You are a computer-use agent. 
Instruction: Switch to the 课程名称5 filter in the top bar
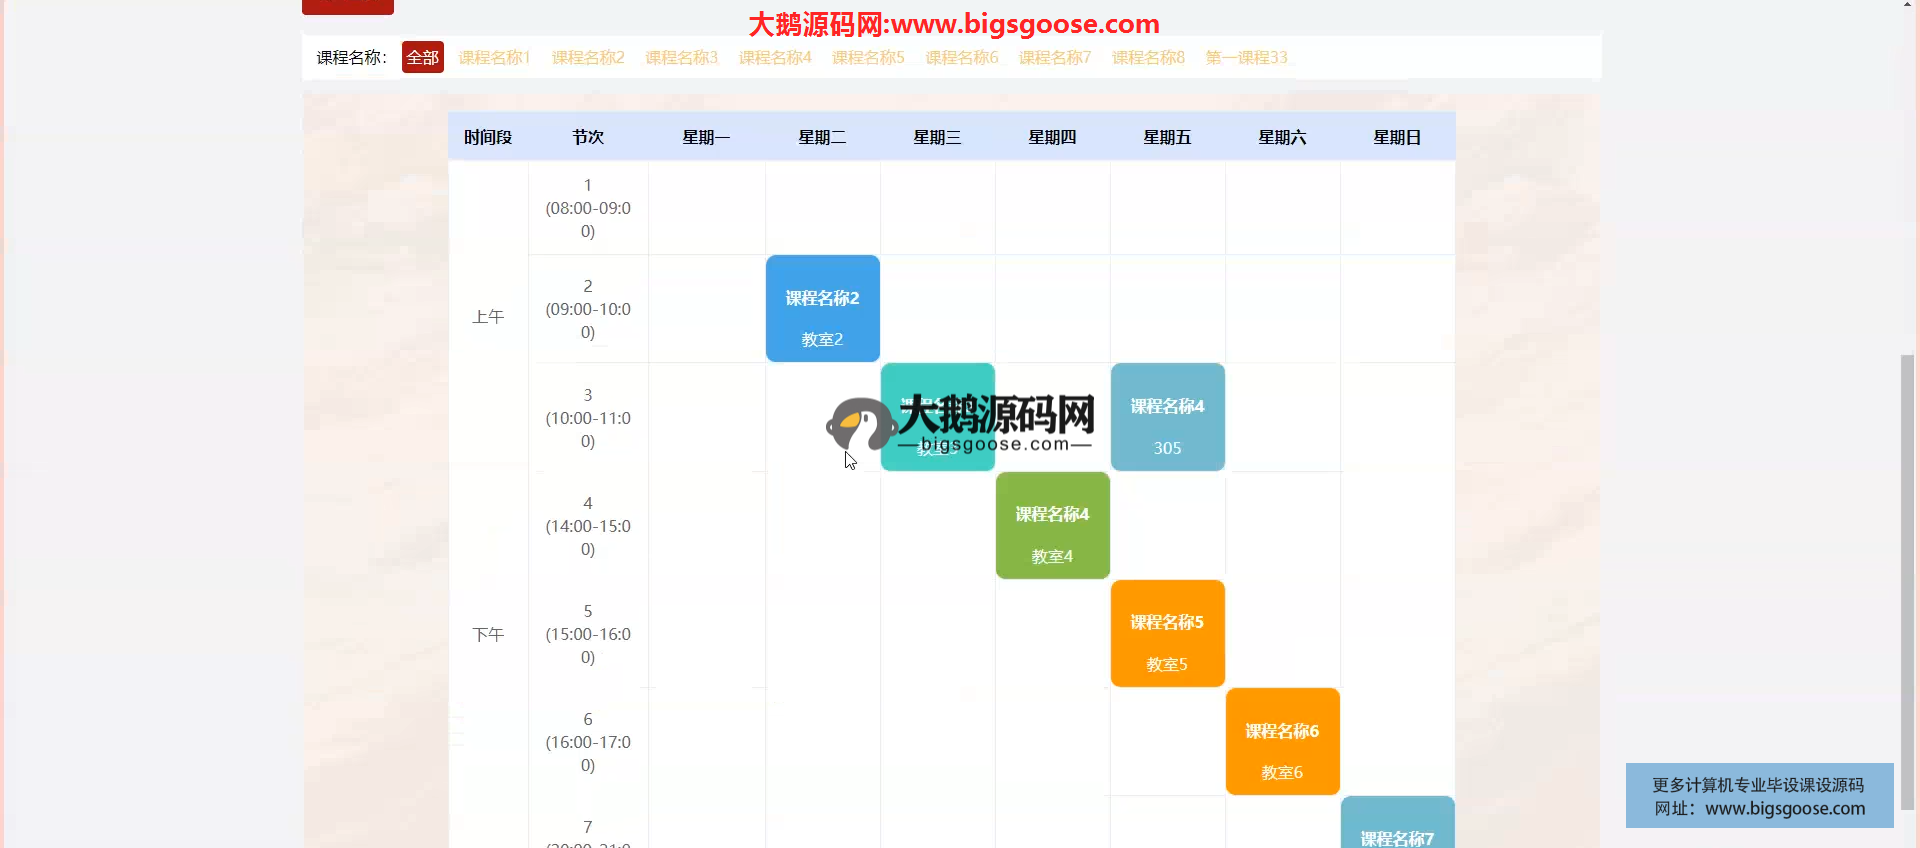tap(868, 58)
